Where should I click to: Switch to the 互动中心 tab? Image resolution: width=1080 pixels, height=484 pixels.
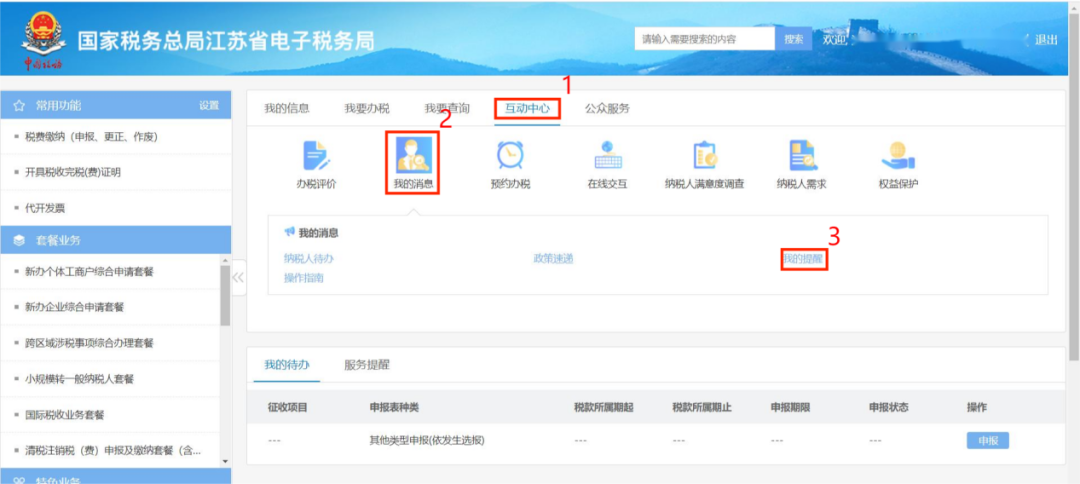(x=527, y=108)
